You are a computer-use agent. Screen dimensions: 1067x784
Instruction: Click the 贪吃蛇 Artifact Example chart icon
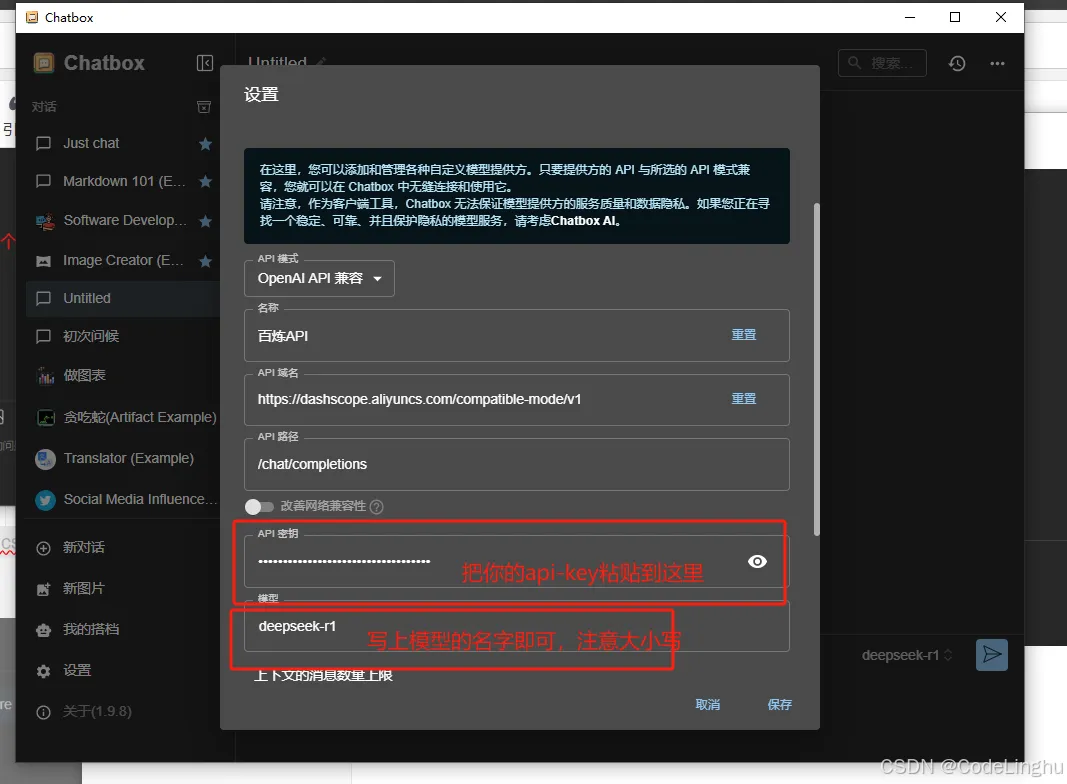45,418
